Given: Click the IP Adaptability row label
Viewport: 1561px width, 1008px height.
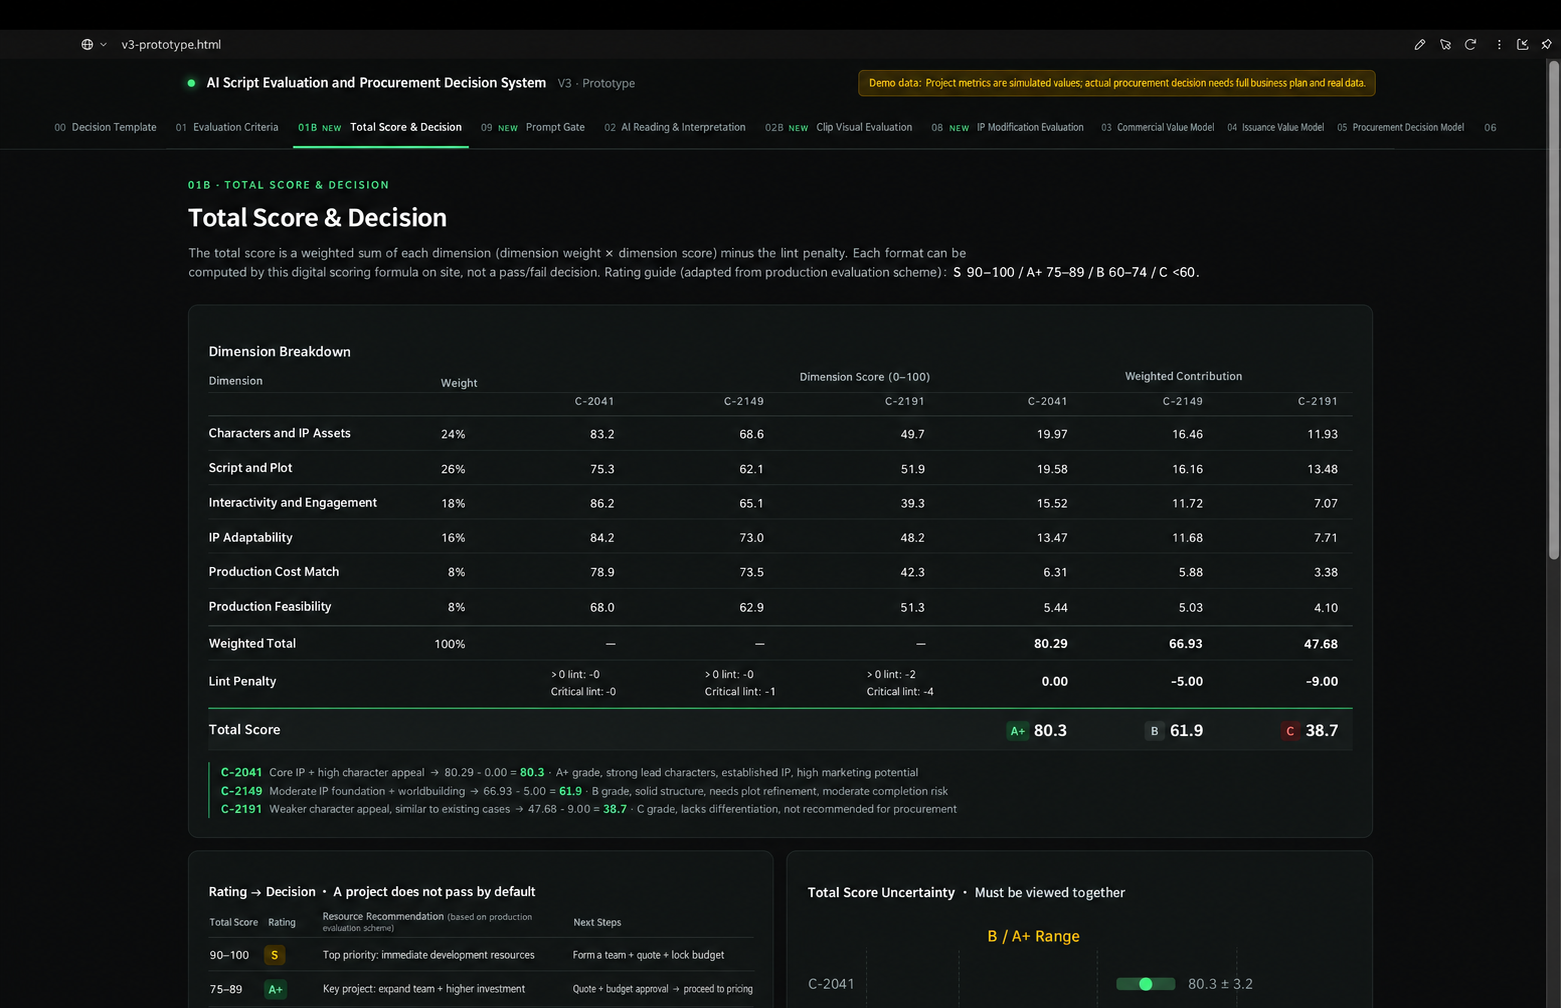Looking at the screenshot, I should (x=250, y=537).
